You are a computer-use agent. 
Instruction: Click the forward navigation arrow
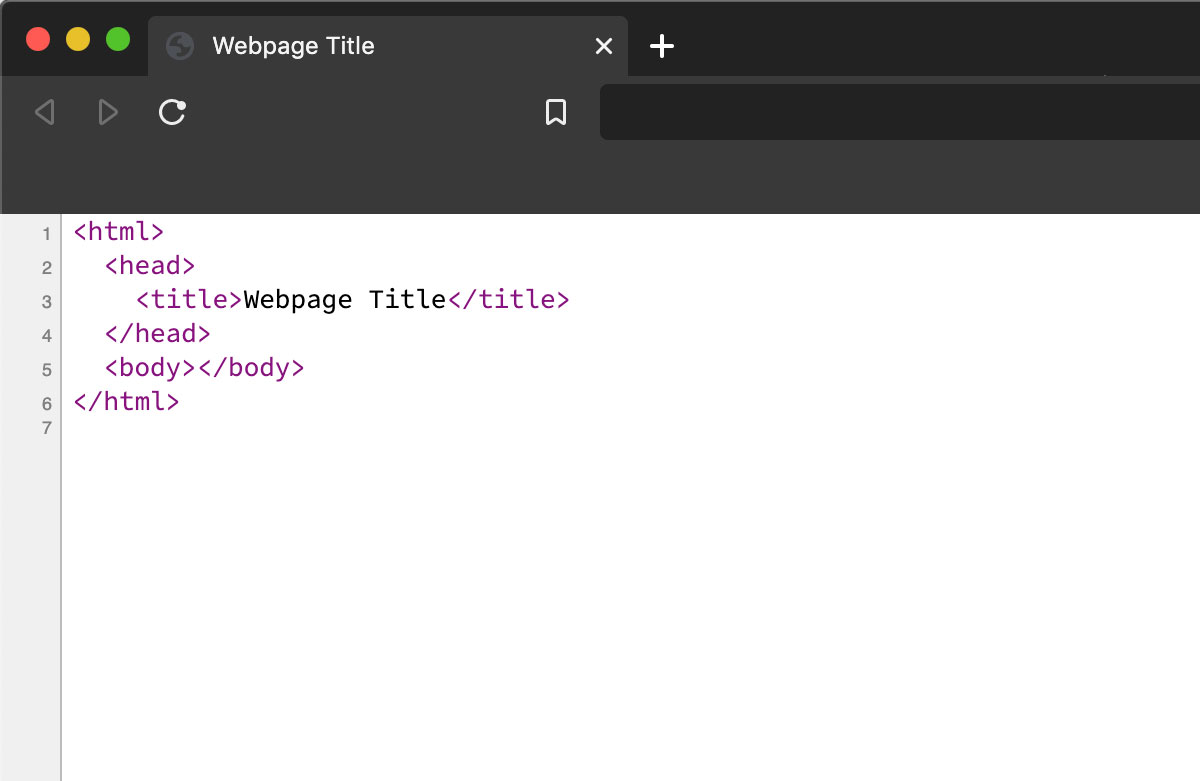108,112
